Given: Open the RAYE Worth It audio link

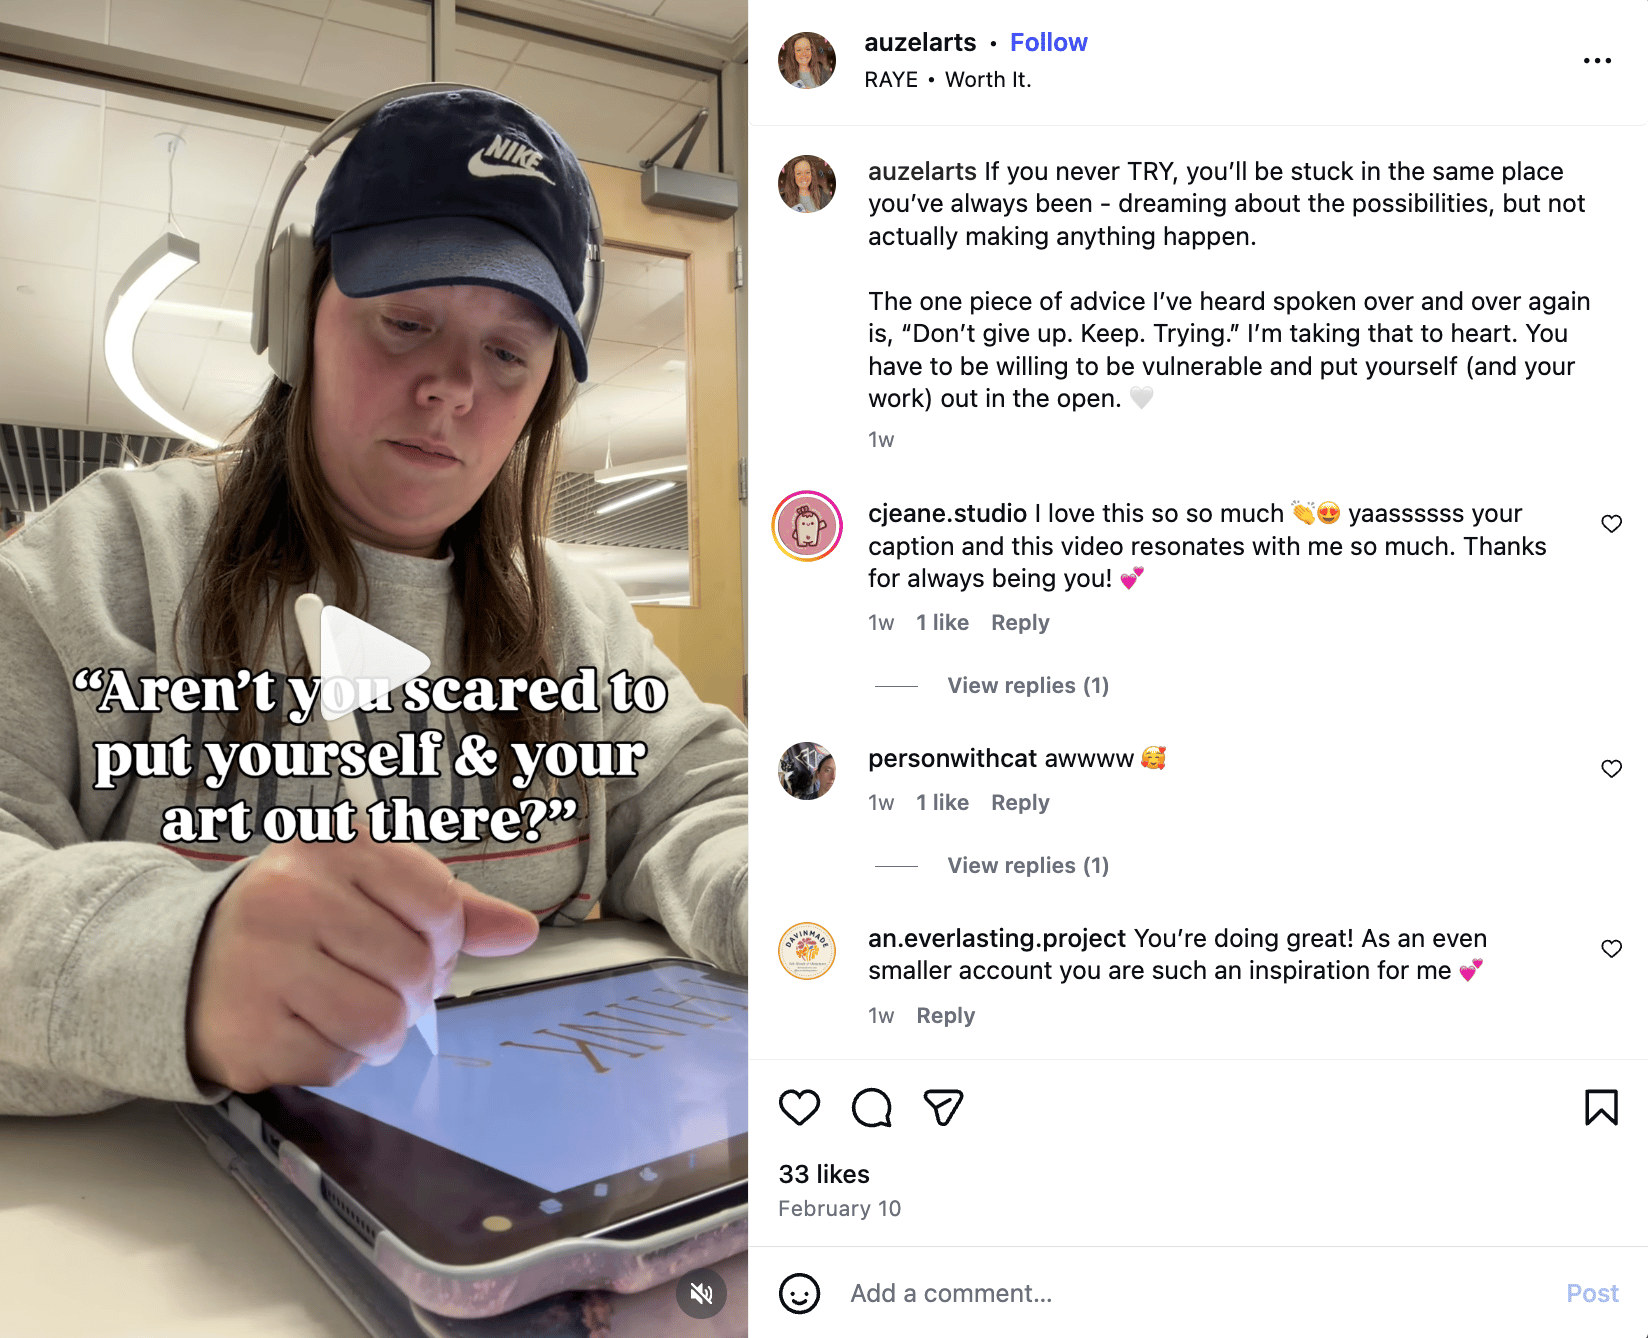Looking at the screenshot, I should point(947,80).
